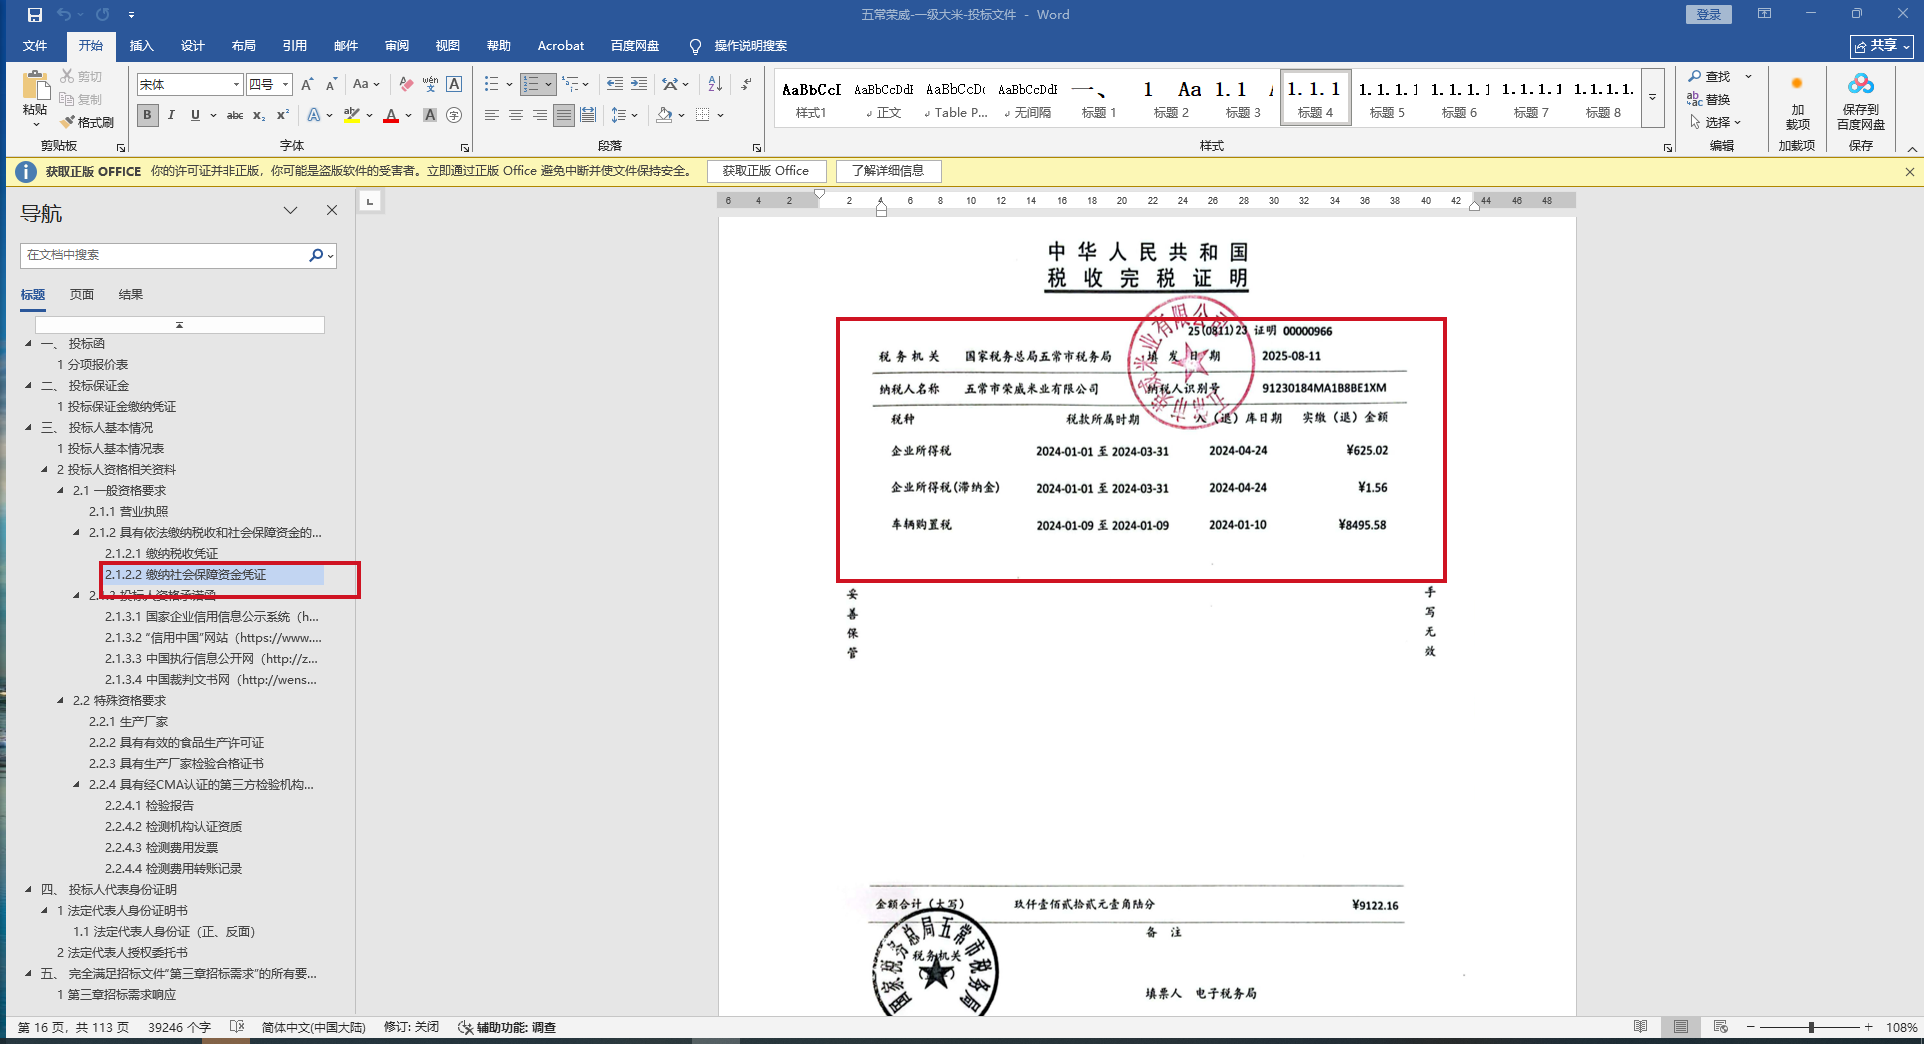Switch to the 插入 (Insert) ribbon tab
Viewport: 1924px width, 1044px height.
point(142,46)
